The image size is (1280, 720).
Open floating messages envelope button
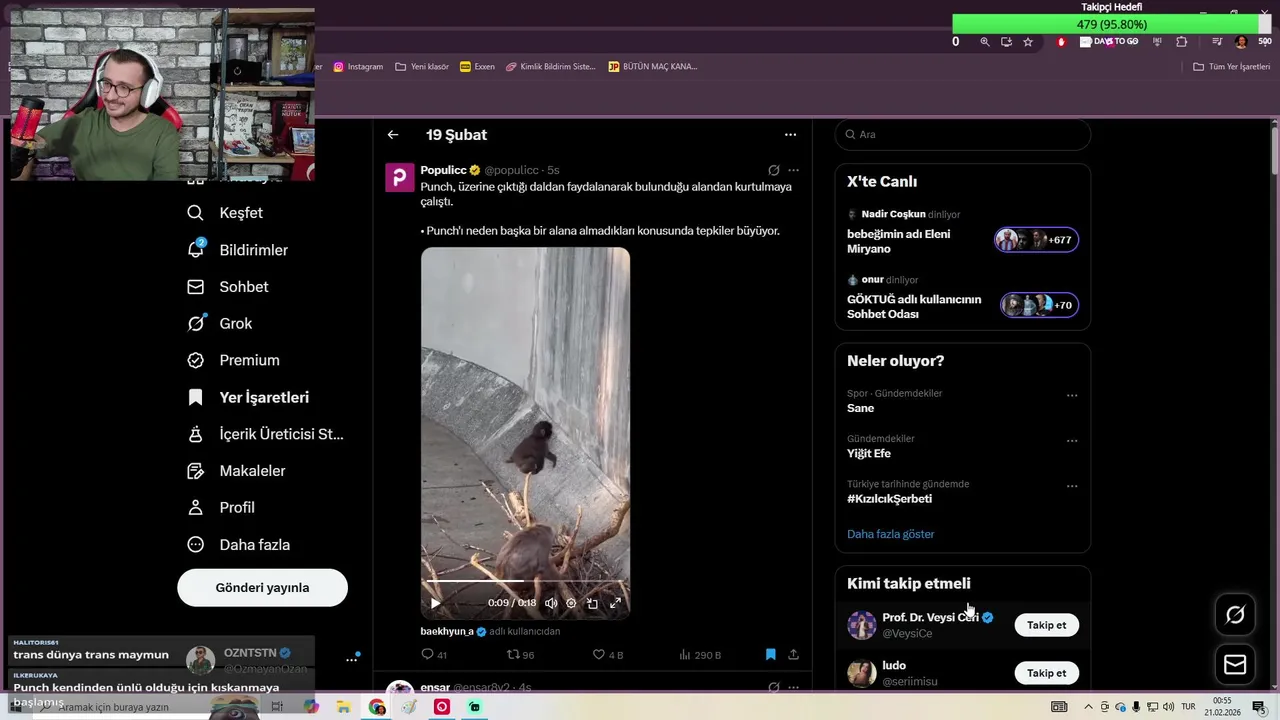1235,665
